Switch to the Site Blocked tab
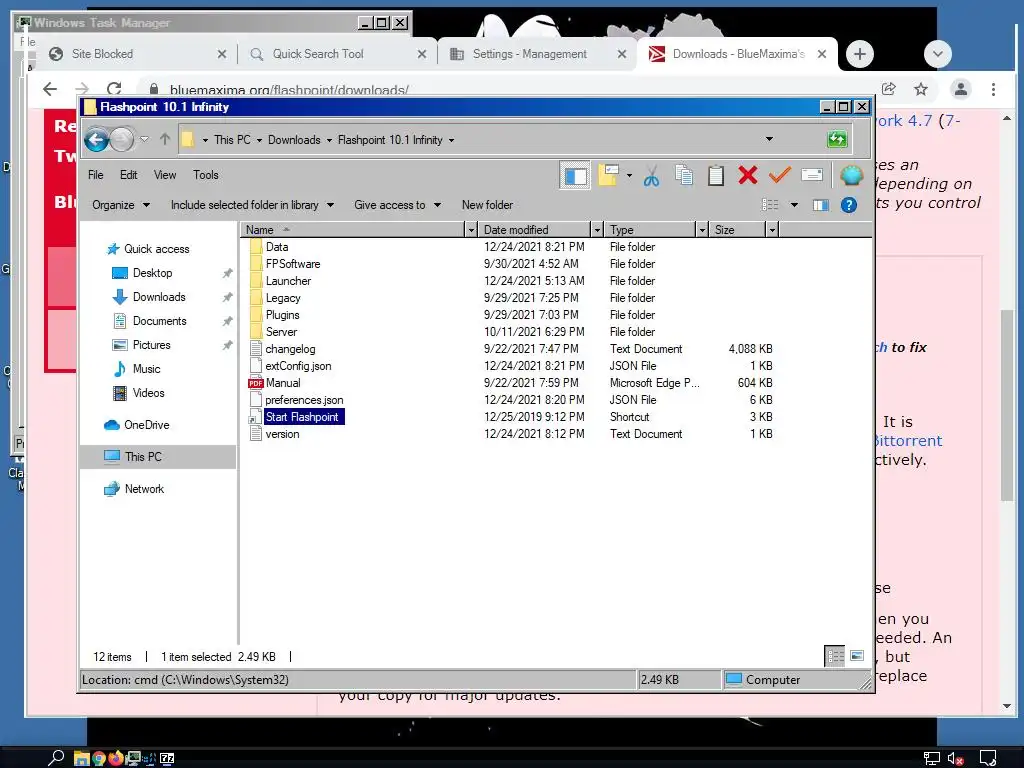1024x768 pixels. pyautogui.click(x=135, y=54)
